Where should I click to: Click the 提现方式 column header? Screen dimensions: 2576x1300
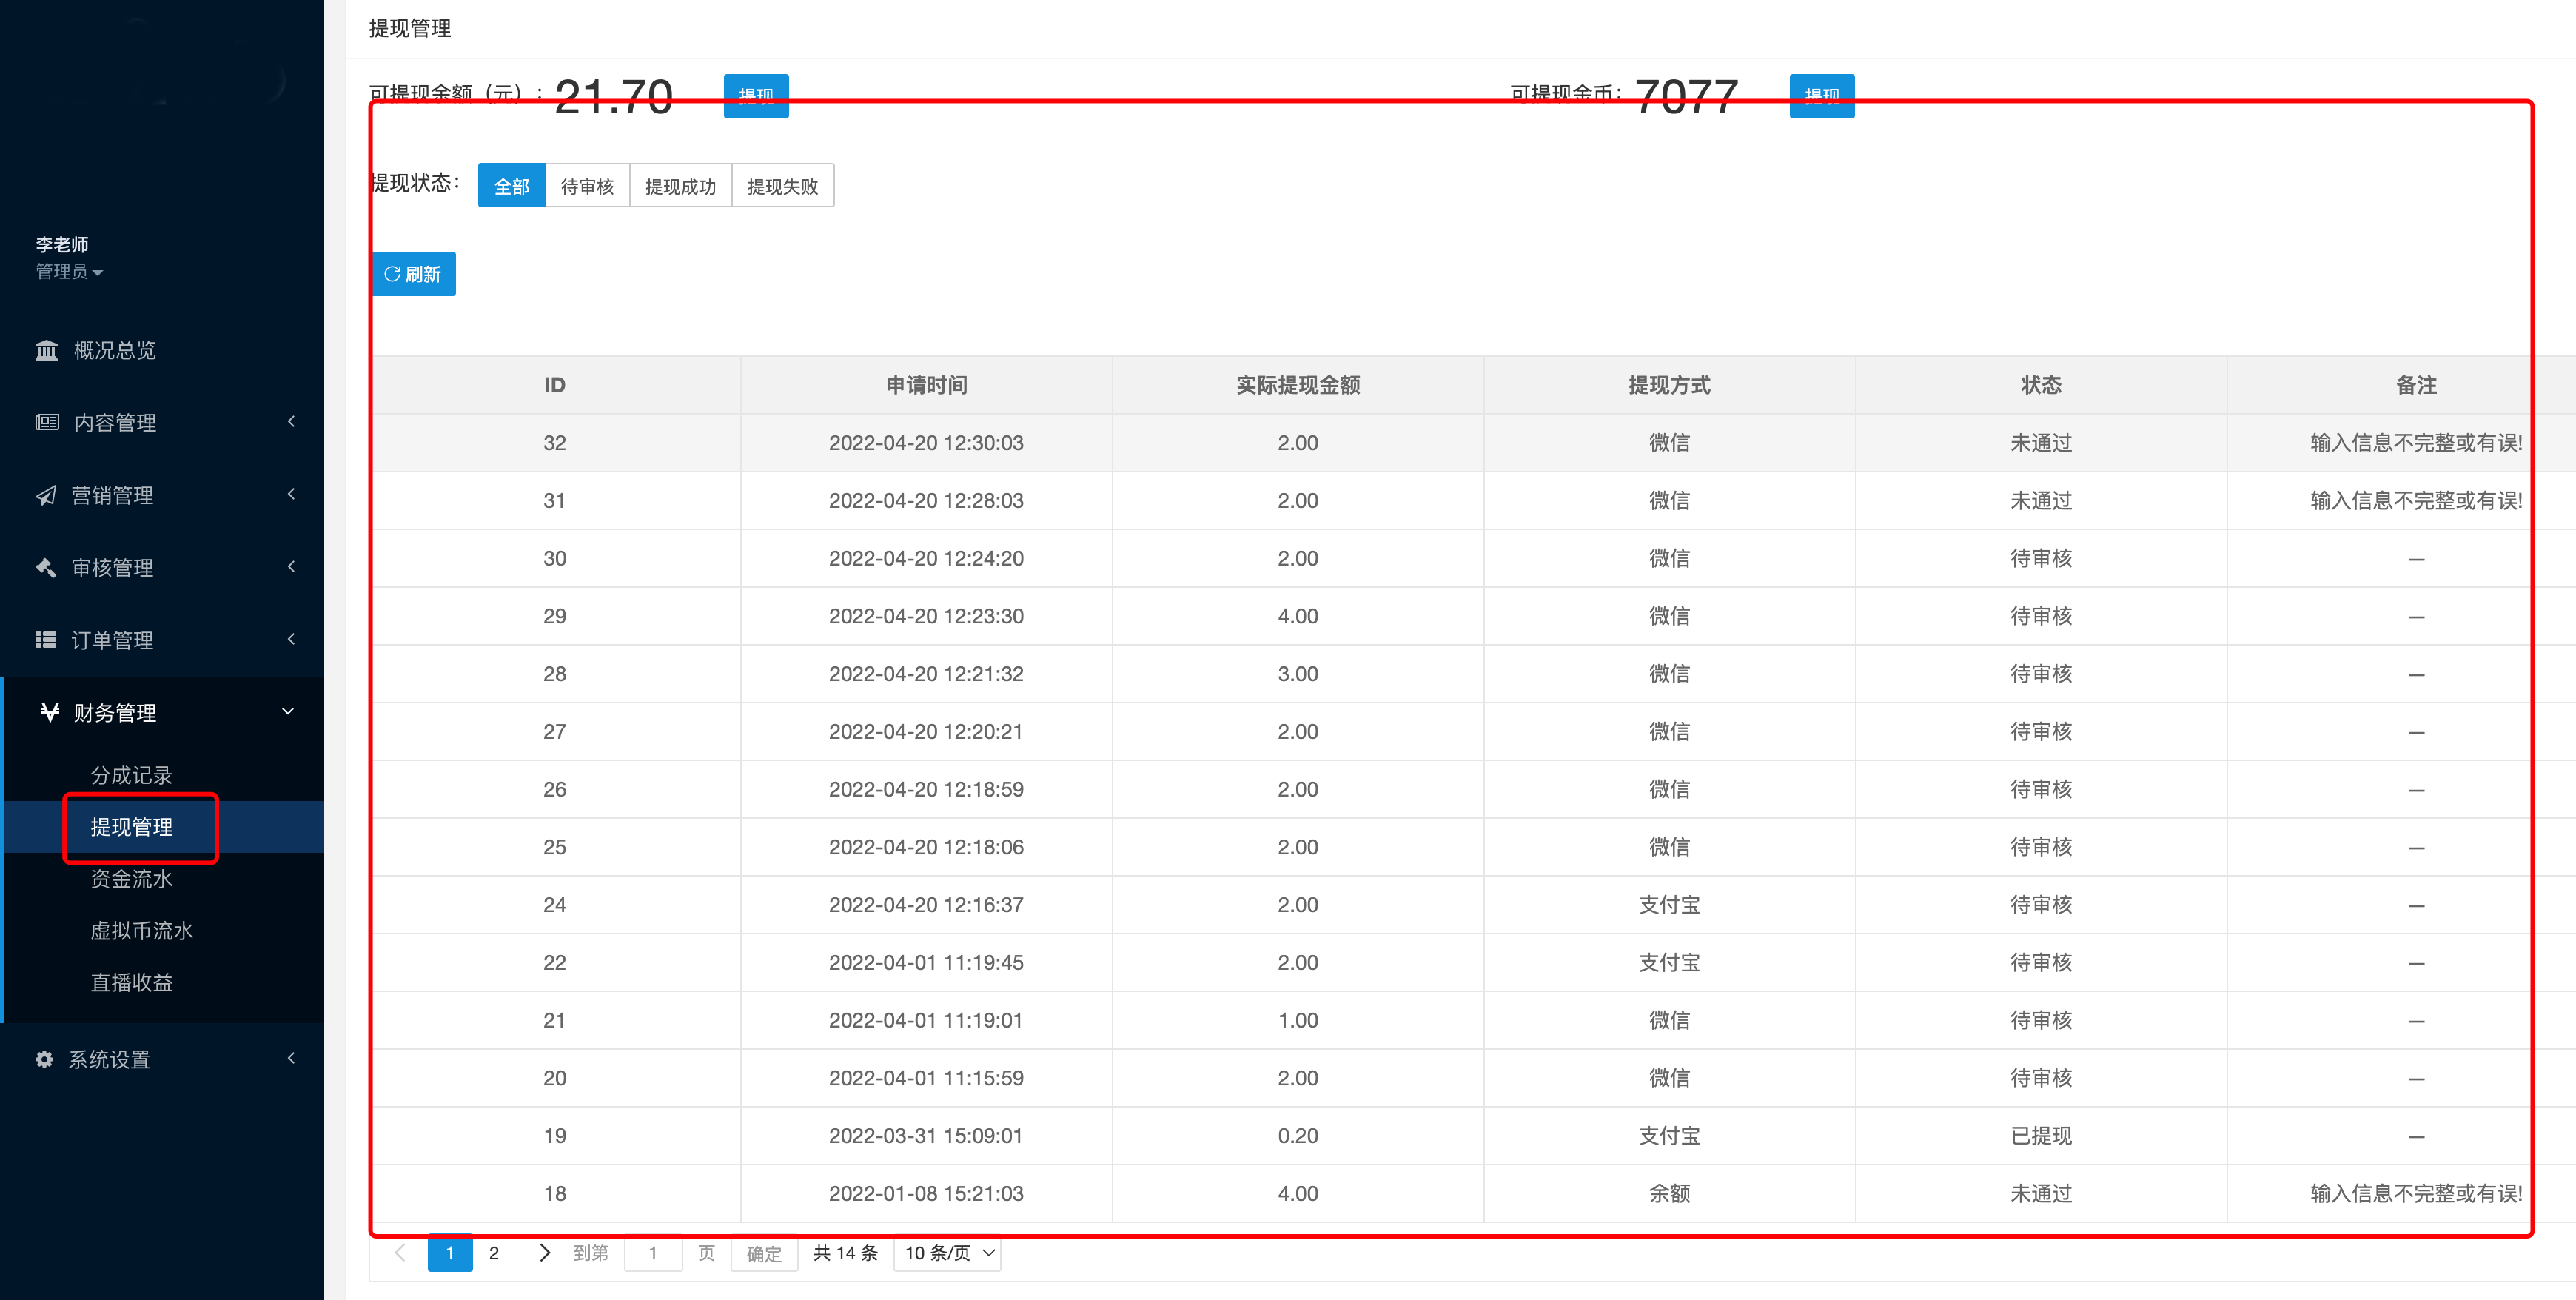[x=1669, y=385]
